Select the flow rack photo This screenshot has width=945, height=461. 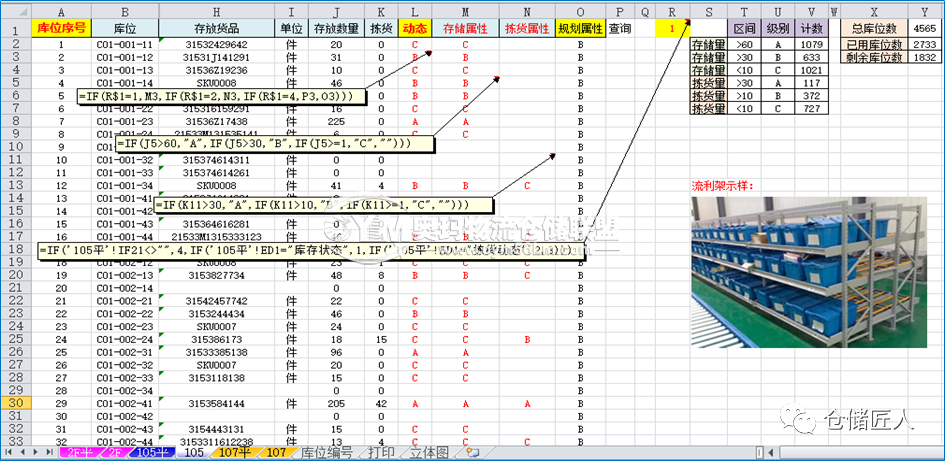click(x=809, y=272)
